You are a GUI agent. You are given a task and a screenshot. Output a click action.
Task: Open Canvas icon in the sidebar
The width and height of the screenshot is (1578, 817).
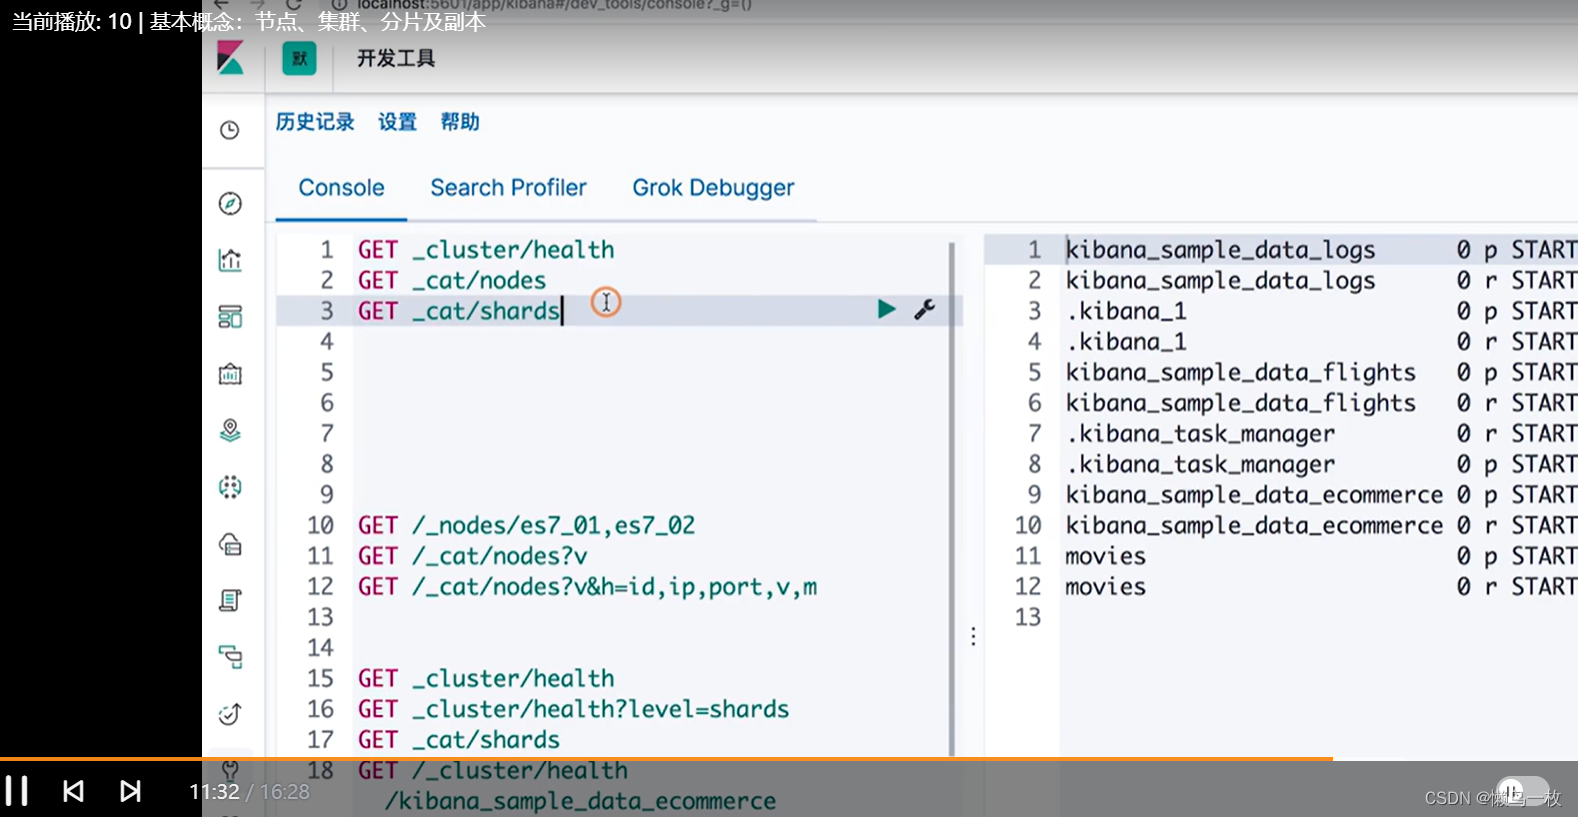coord(230,374)
